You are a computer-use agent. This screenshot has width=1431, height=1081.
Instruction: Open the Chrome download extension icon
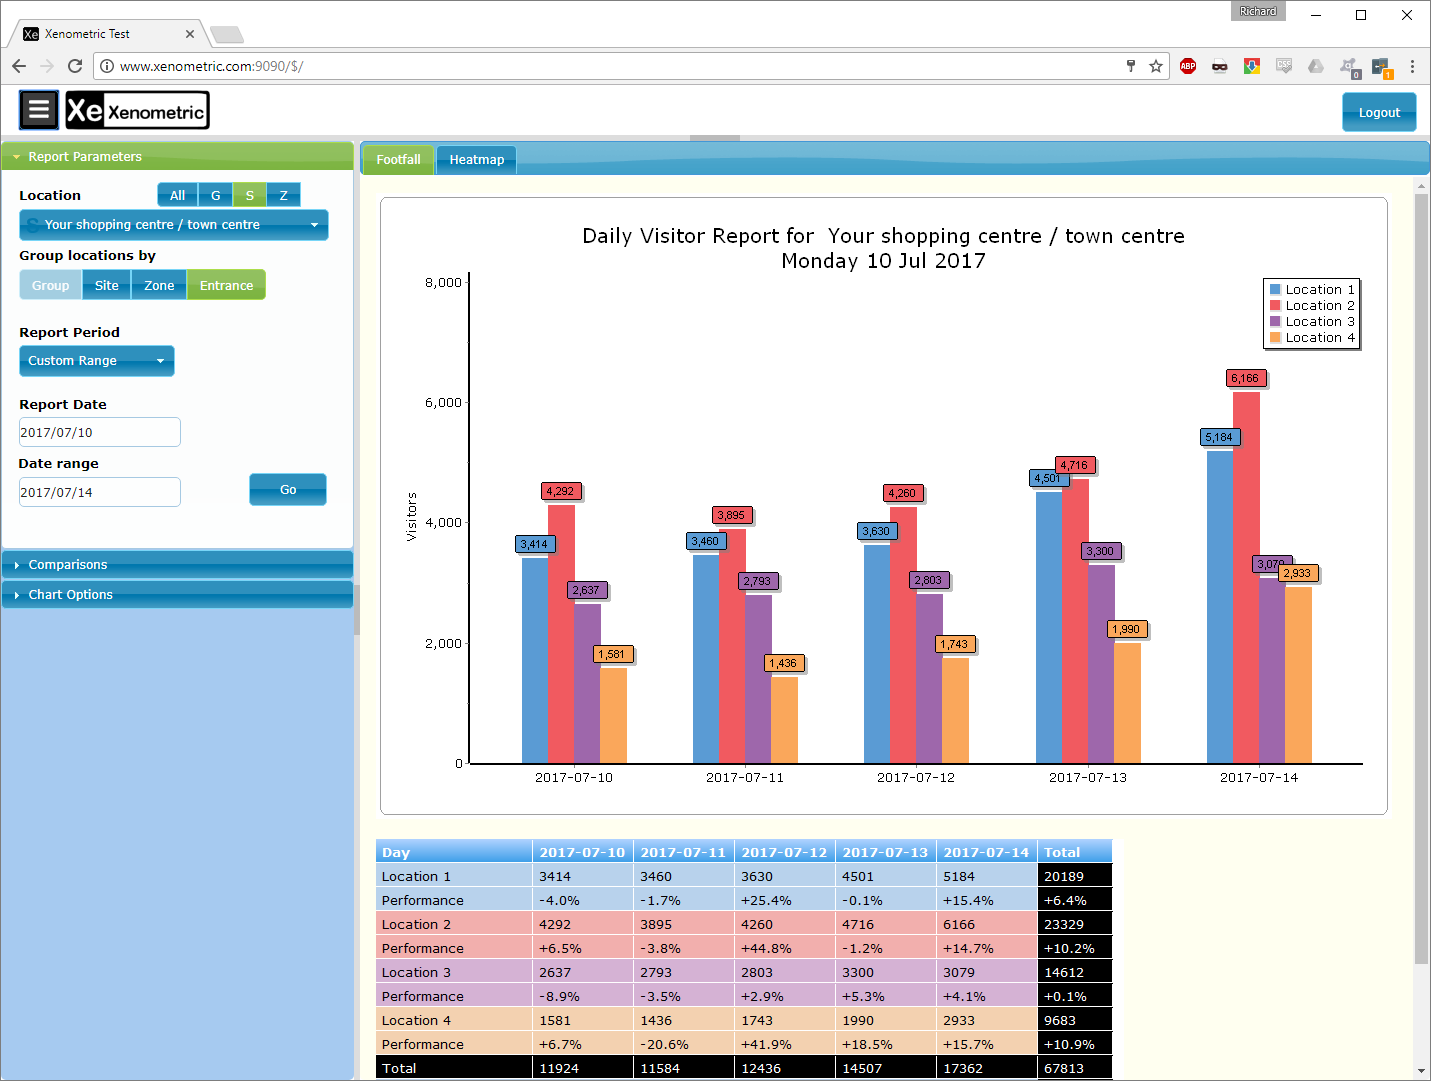click(x=1252, y=66)
